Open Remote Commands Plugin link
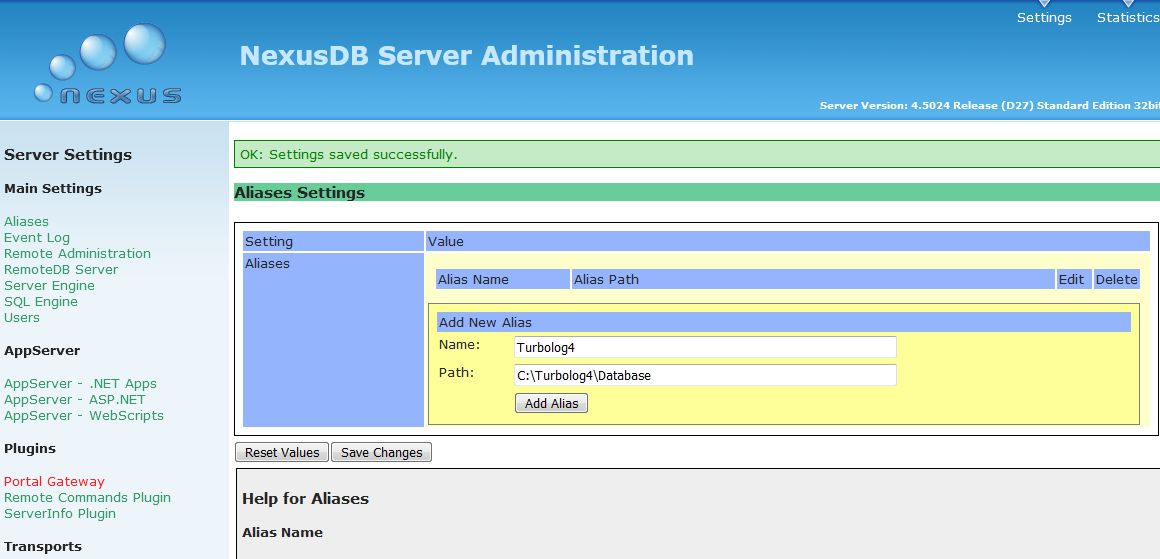Image resolution: width=1160 pixels, height=559 pixels. click(x=87, y=498)
